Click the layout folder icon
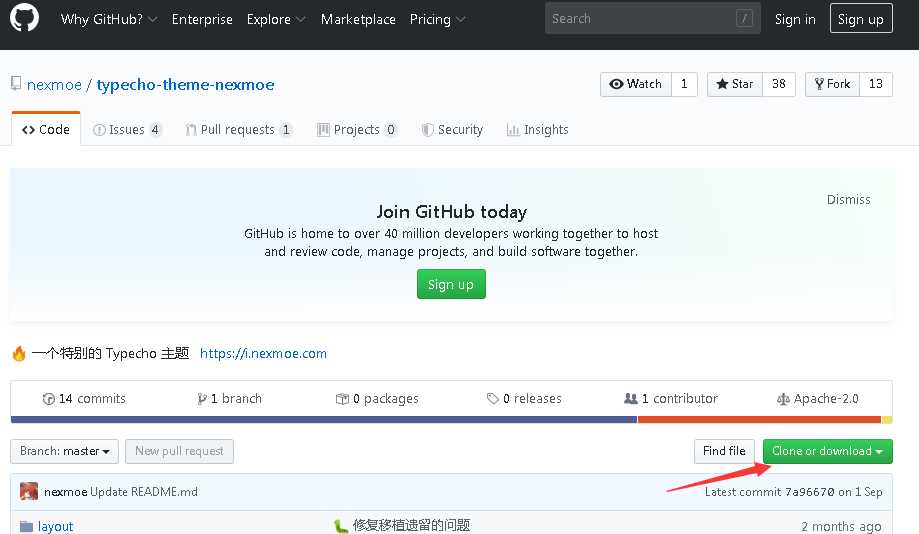Viewport: 919px width, 534px height. 26,526
